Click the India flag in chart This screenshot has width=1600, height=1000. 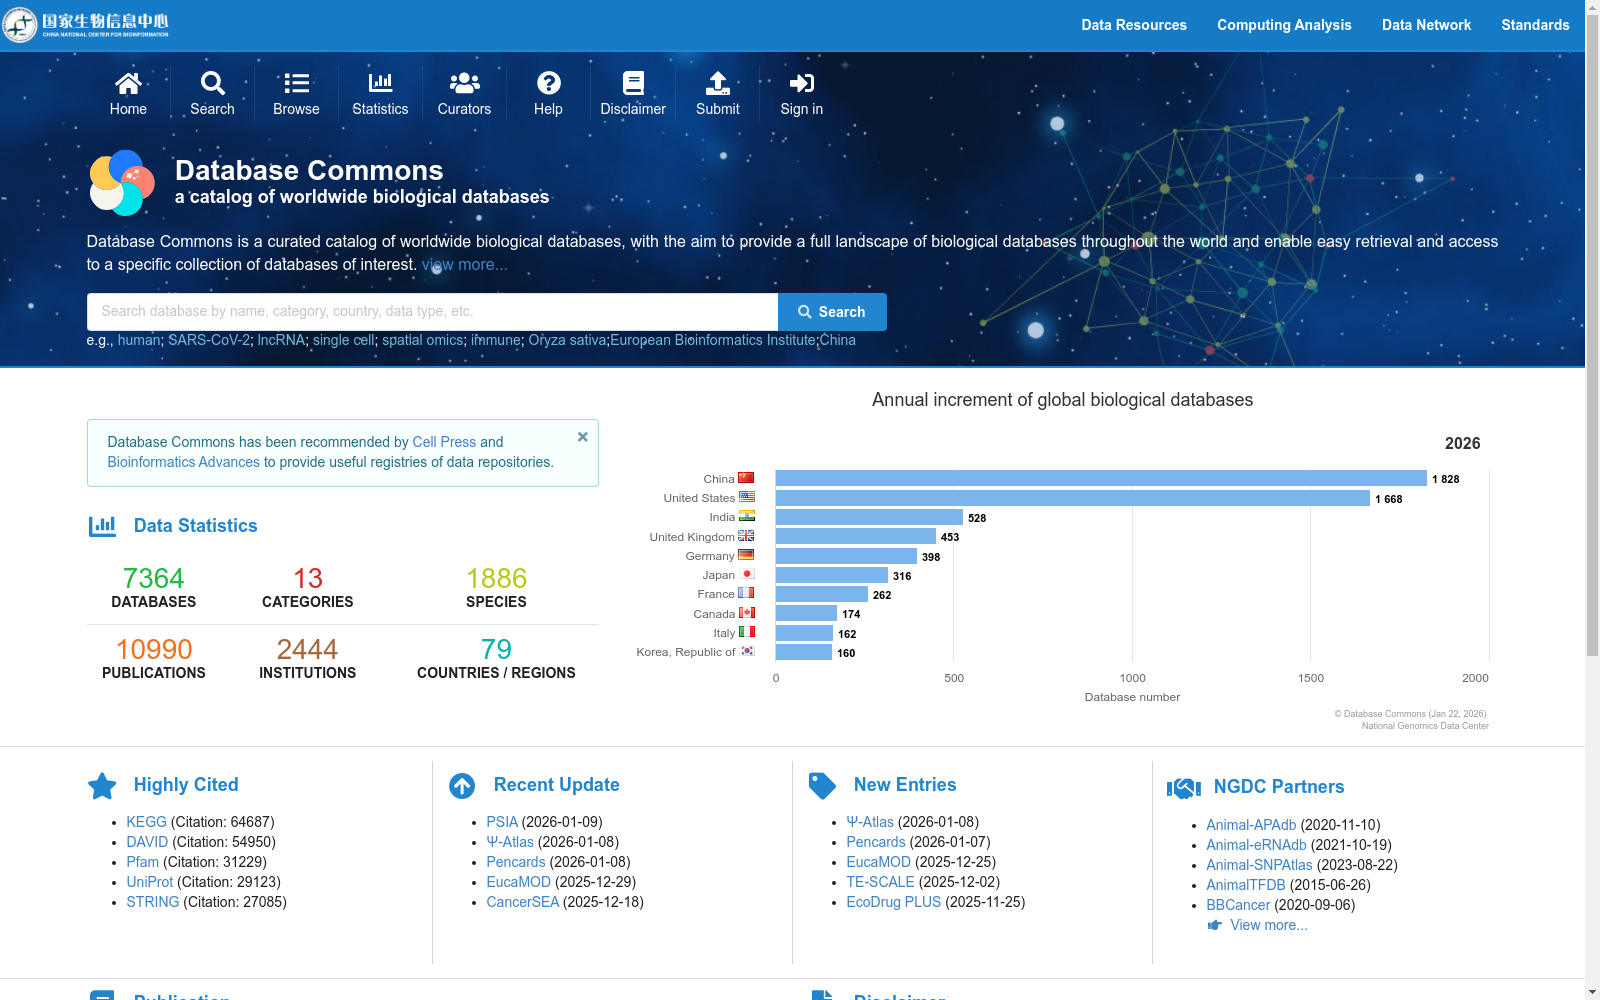pyautogui.click(x=747, y=516)
